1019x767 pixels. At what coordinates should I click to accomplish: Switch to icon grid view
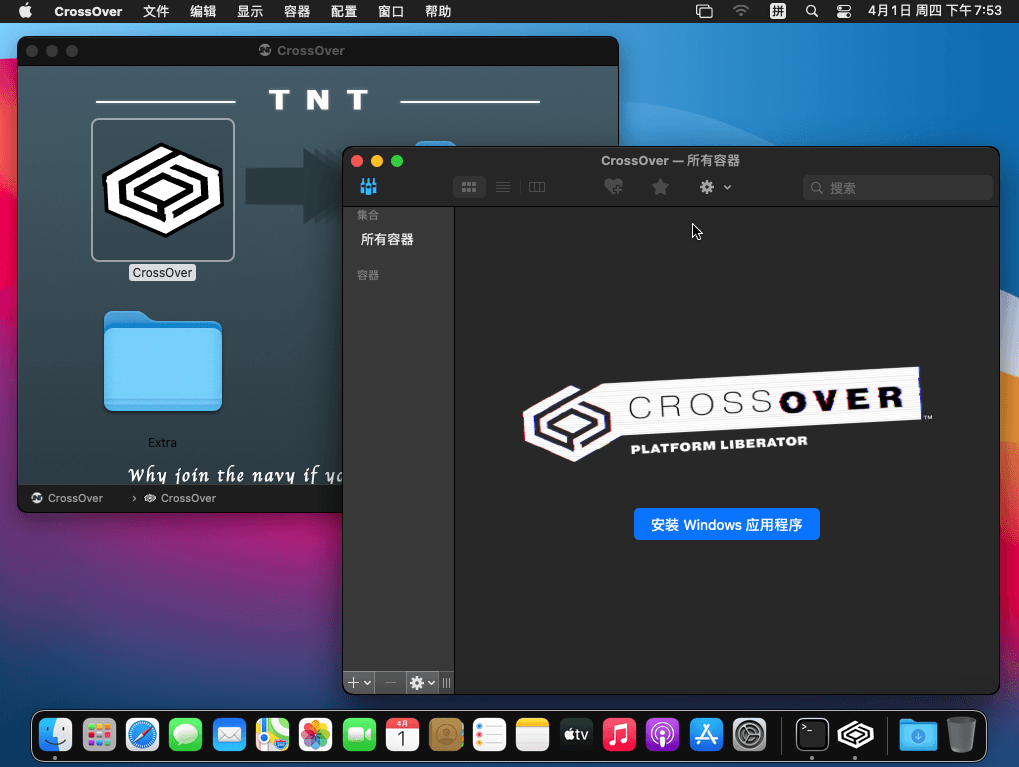pyautogui.click(x=469, y=187)
